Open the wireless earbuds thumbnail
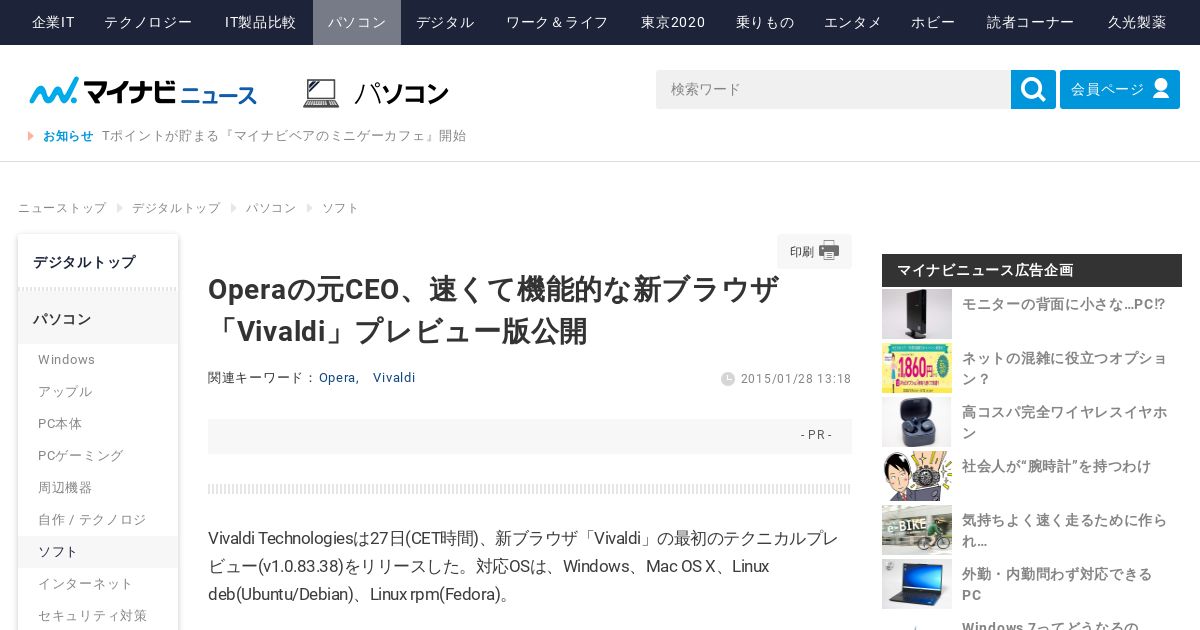 pyautogui.click(x=917, y=422)
